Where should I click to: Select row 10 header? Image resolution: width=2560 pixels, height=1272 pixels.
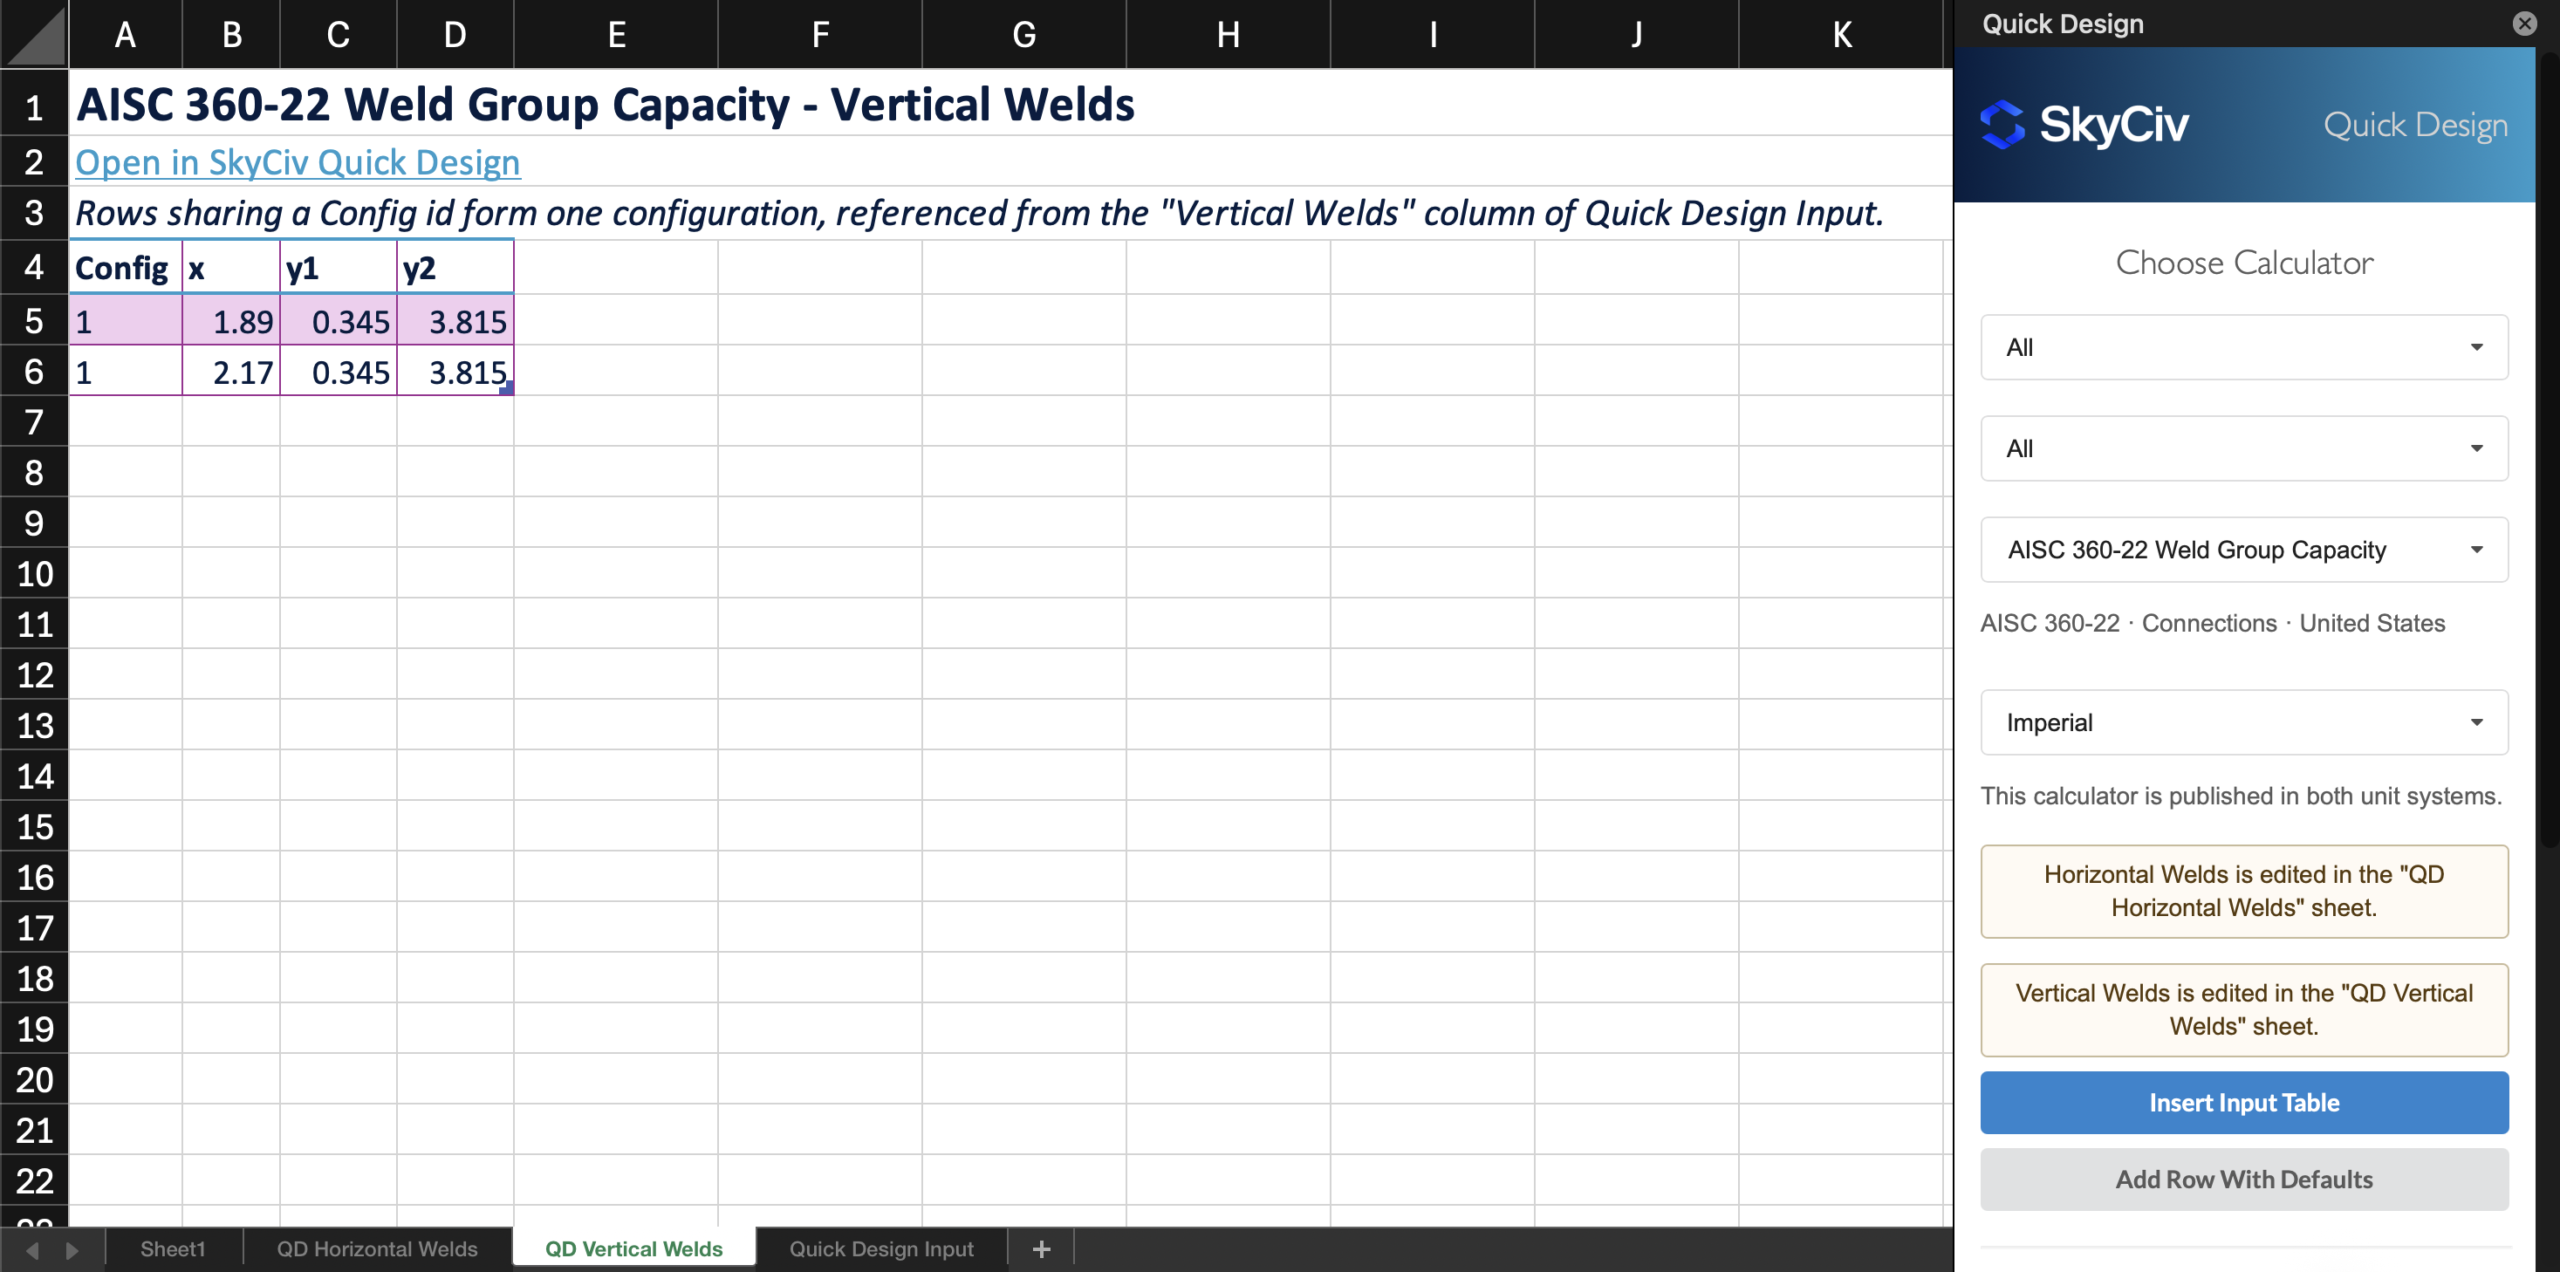[x=34, y=574]
